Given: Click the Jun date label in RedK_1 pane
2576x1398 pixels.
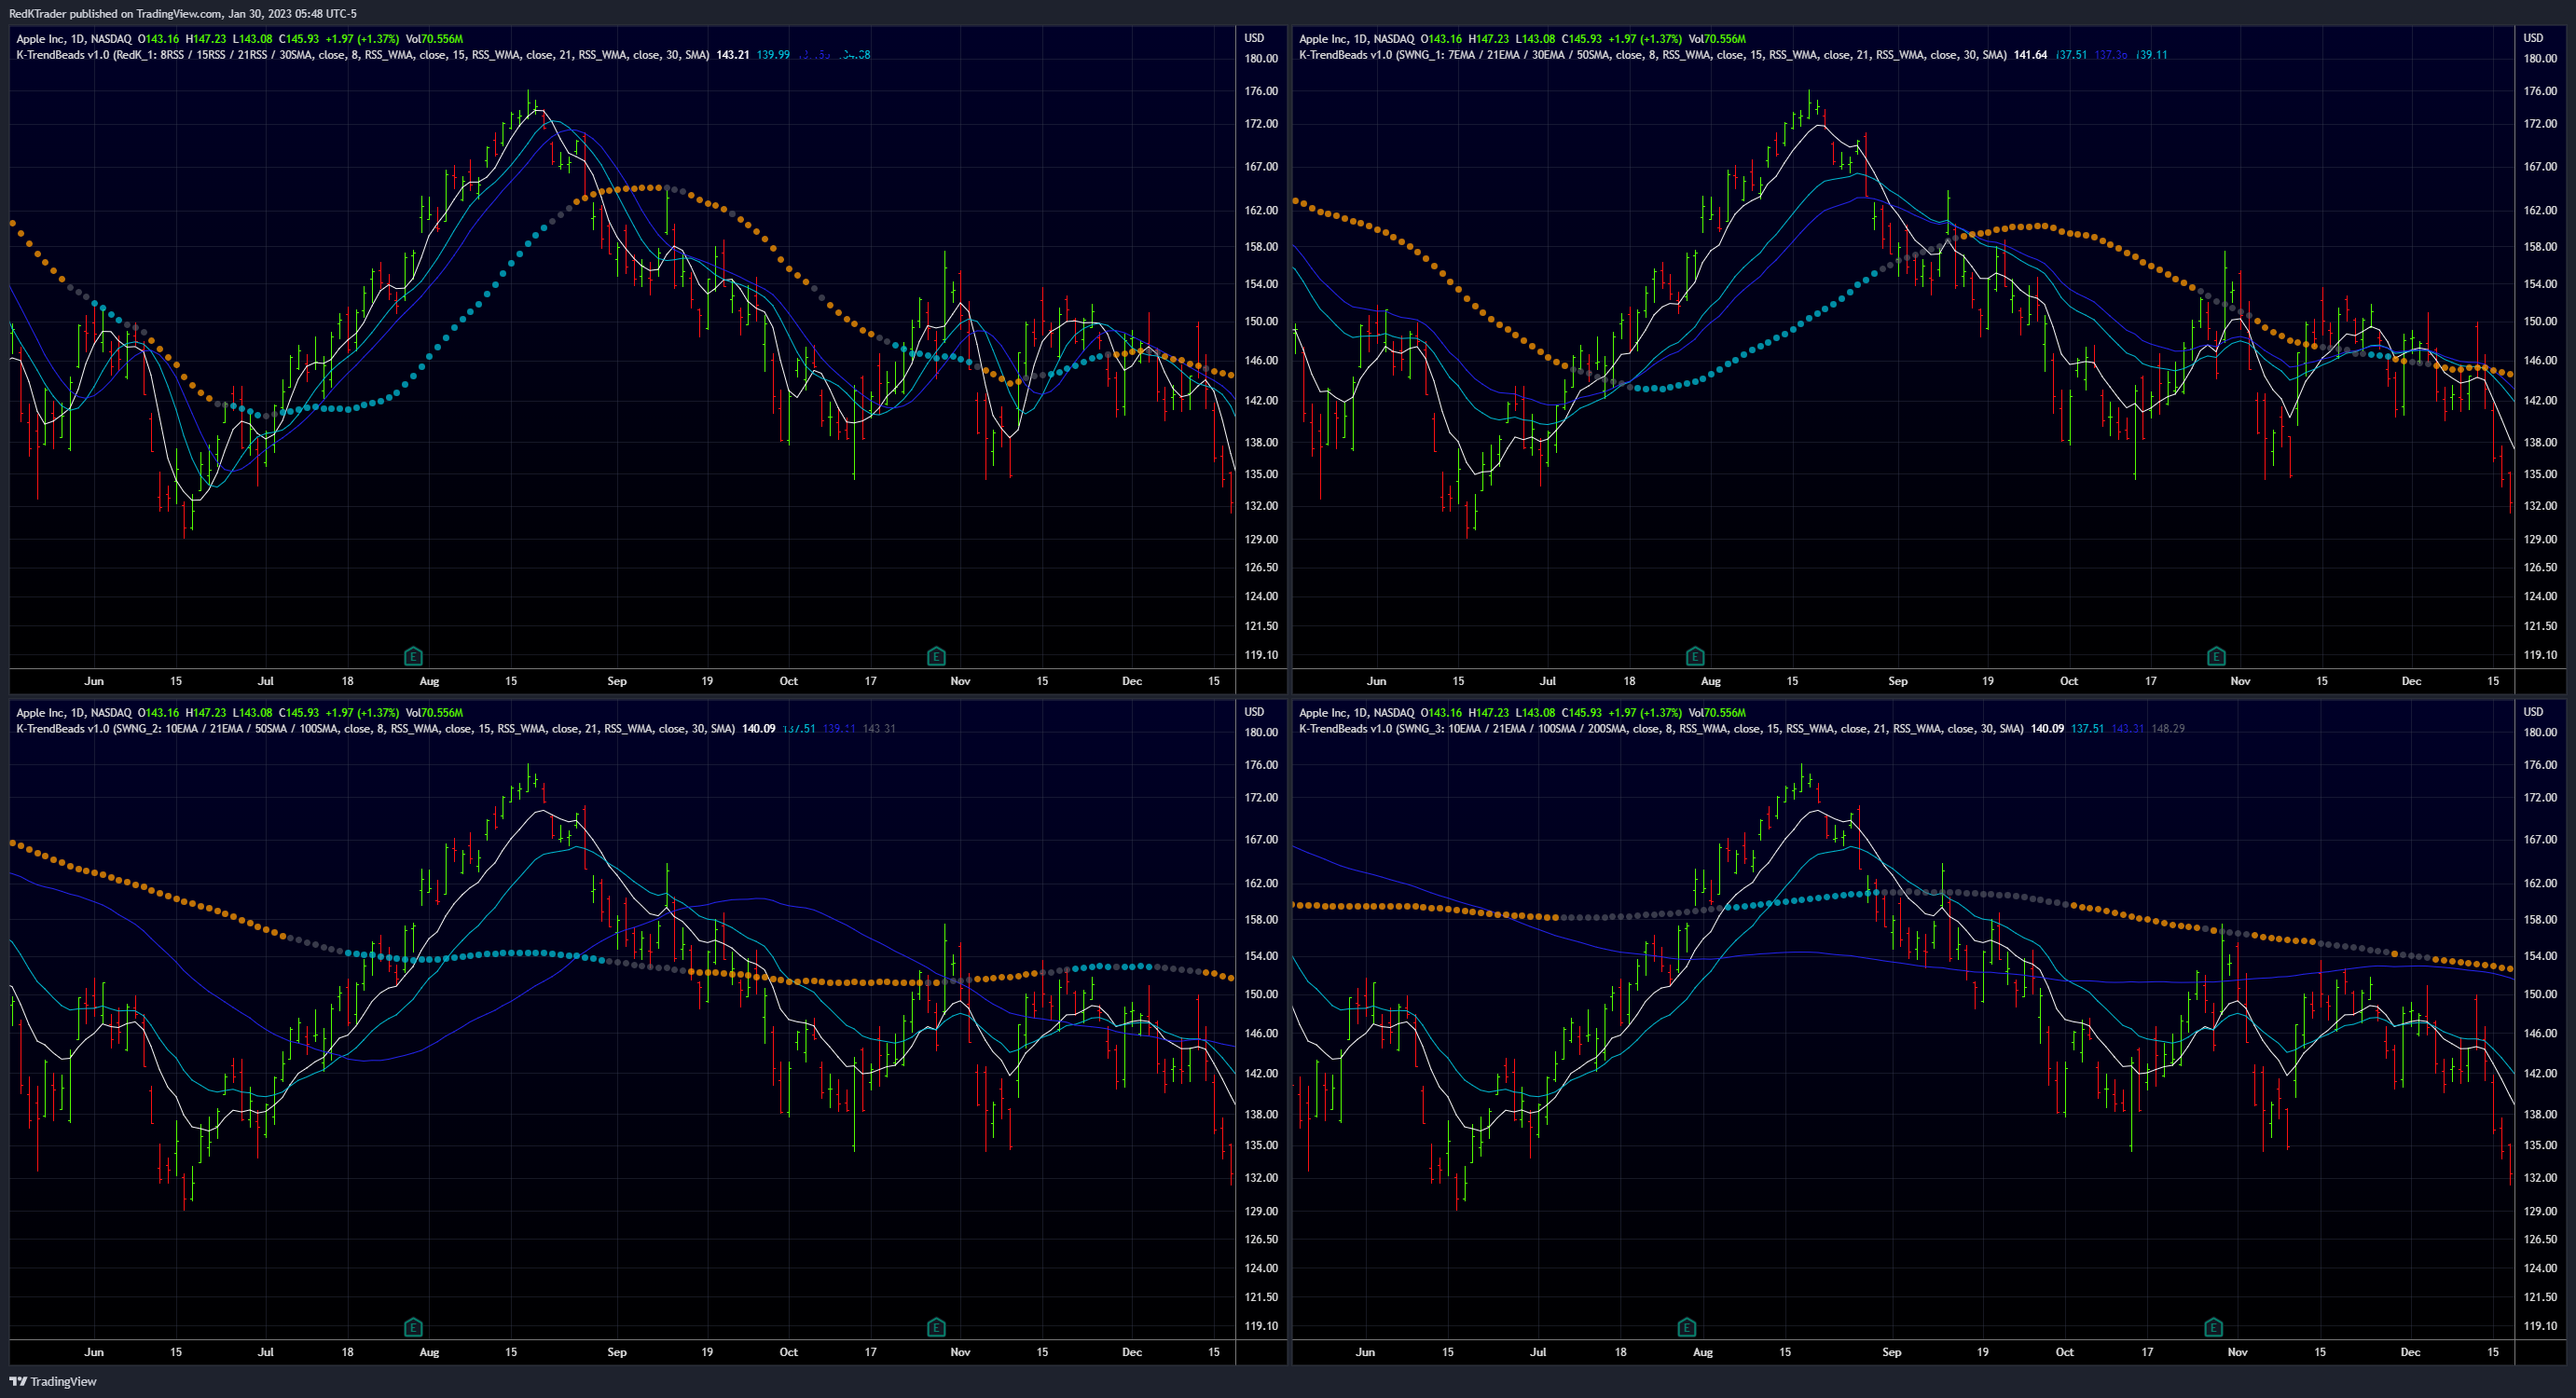Looking at the screenshot, I should point(94,681).
